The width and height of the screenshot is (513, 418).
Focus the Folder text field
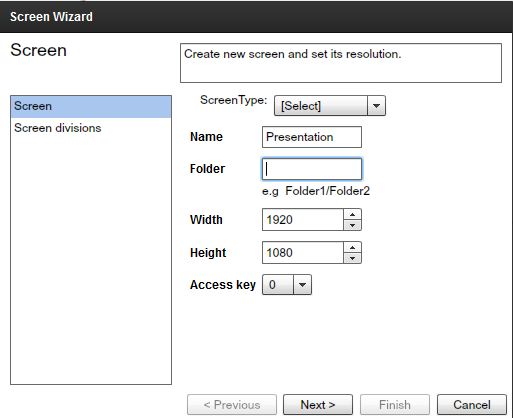coord(312,169)
